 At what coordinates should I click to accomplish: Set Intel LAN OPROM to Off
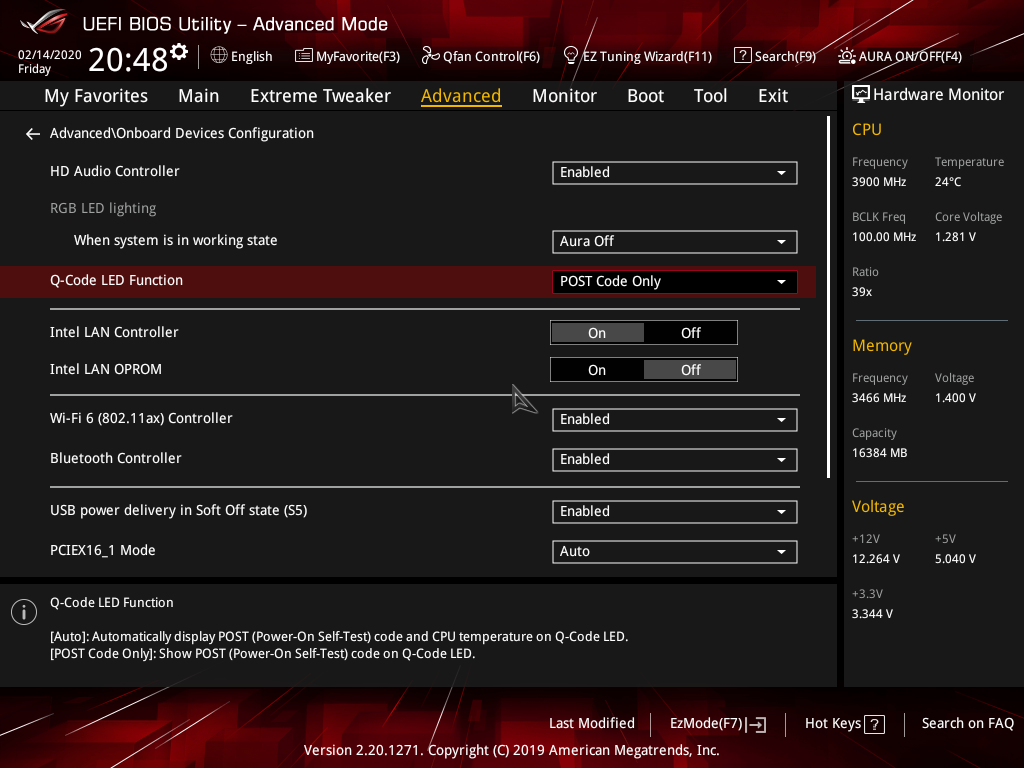pos(690,370)
